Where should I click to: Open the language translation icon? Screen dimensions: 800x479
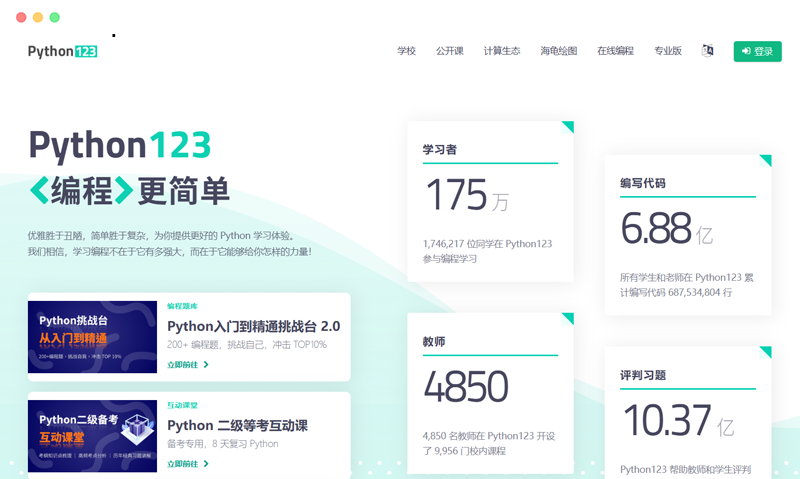point(707,51)
